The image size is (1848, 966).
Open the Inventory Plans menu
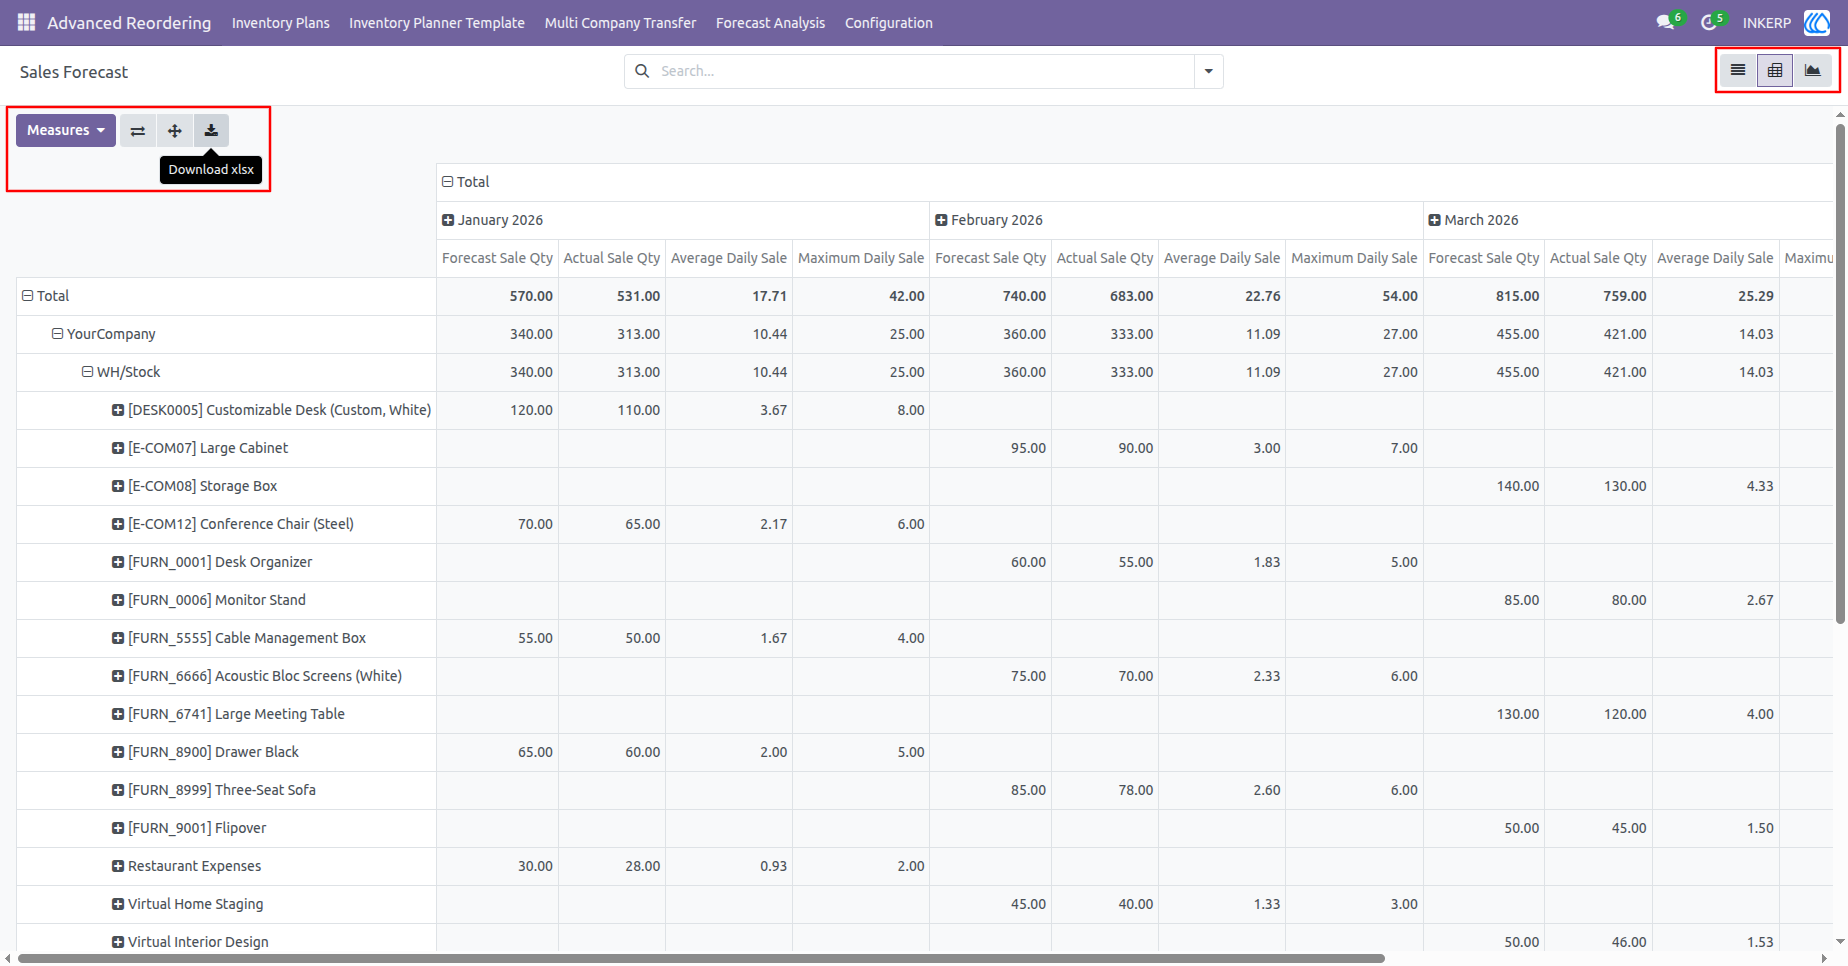tap(281, 22)
